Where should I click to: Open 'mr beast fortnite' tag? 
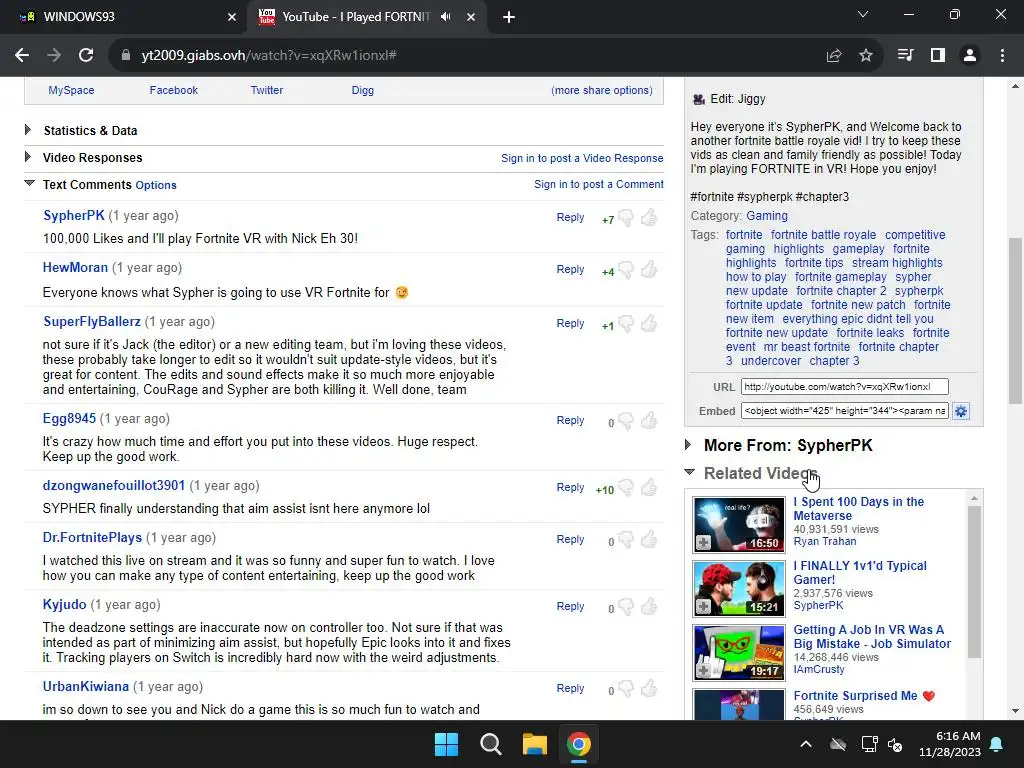click(x=807, y=347)
